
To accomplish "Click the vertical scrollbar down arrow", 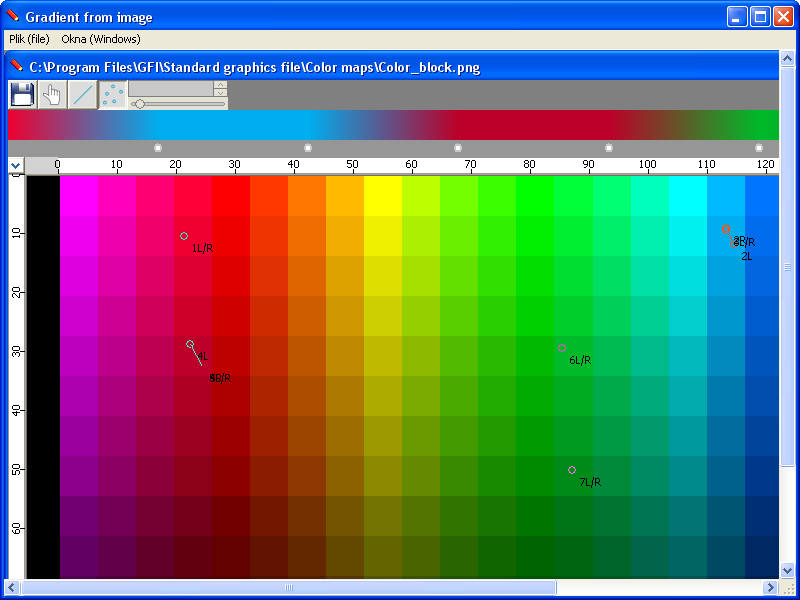I will (x=787, y=570).
